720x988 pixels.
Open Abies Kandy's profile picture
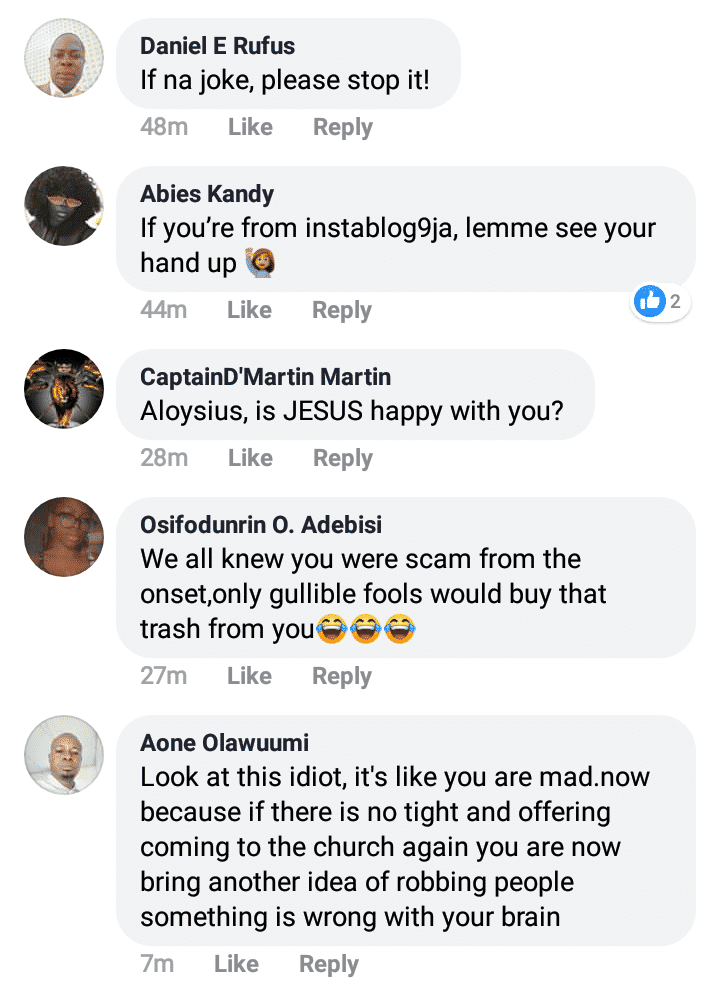64,206
